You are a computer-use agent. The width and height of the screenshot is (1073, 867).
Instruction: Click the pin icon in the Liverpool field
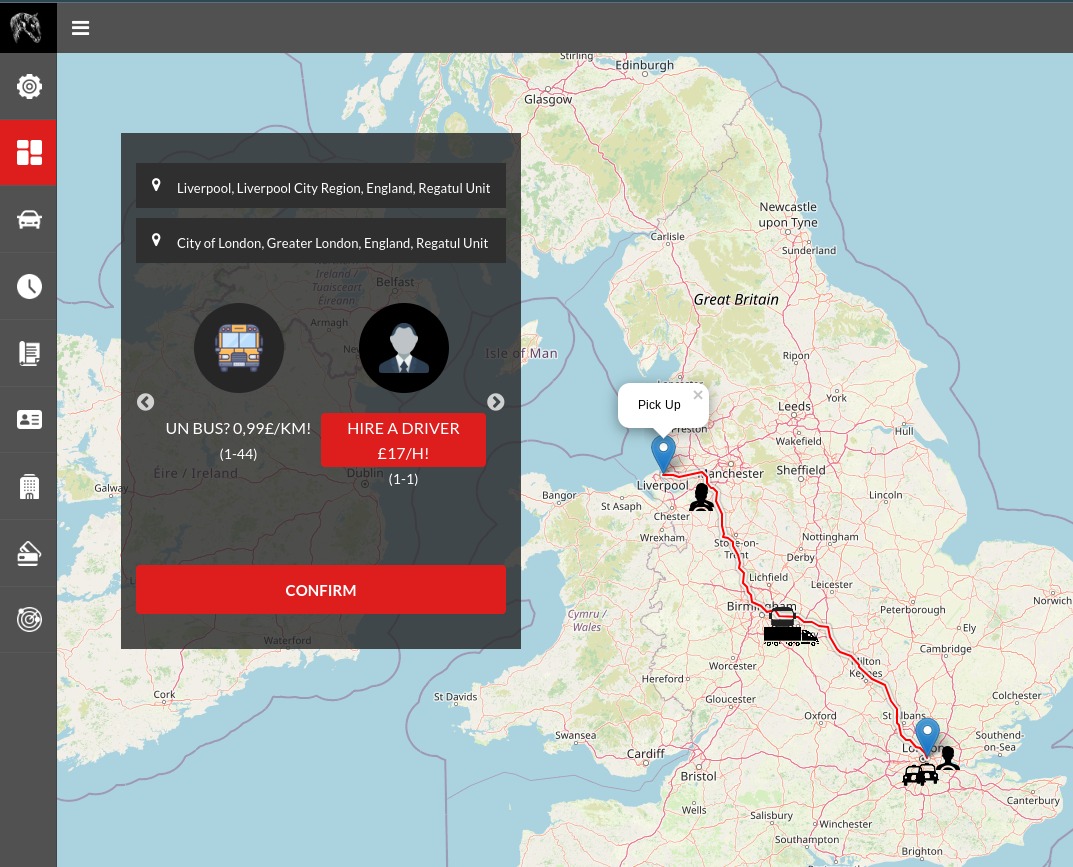coord(156,185)
